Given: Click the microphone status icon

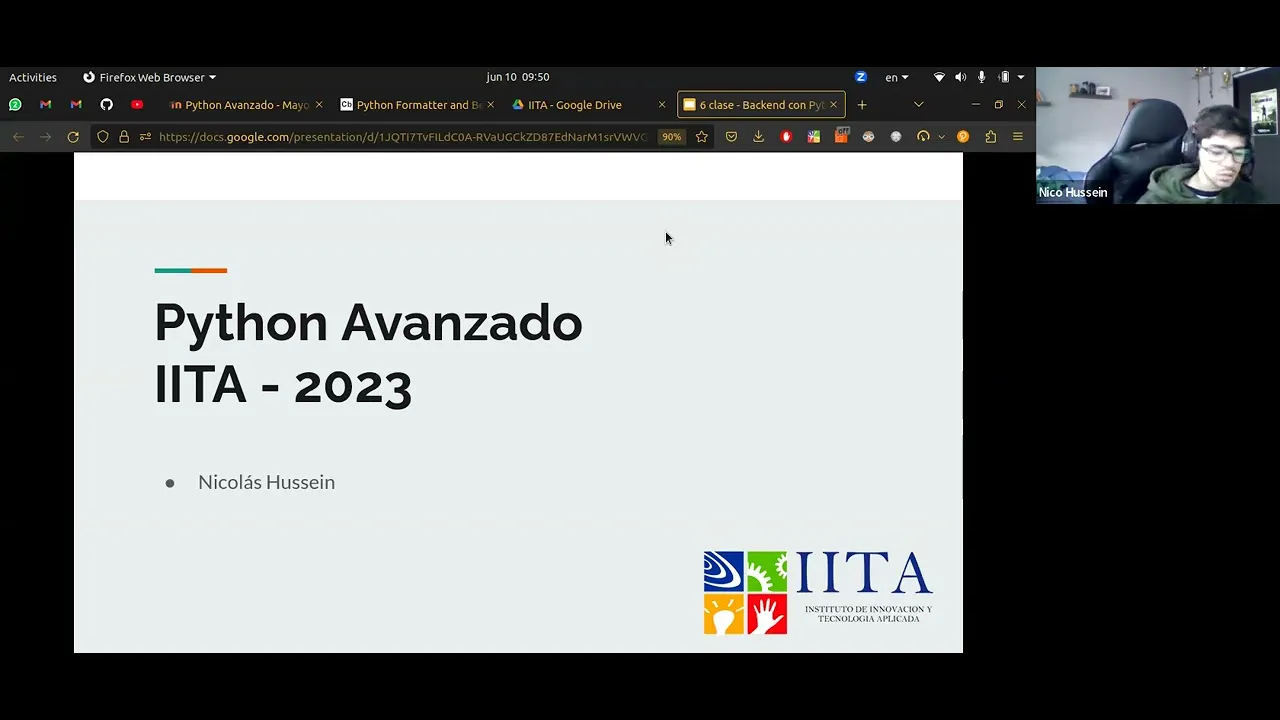Looking at the screenshot, I should click(x=982, y=77).
